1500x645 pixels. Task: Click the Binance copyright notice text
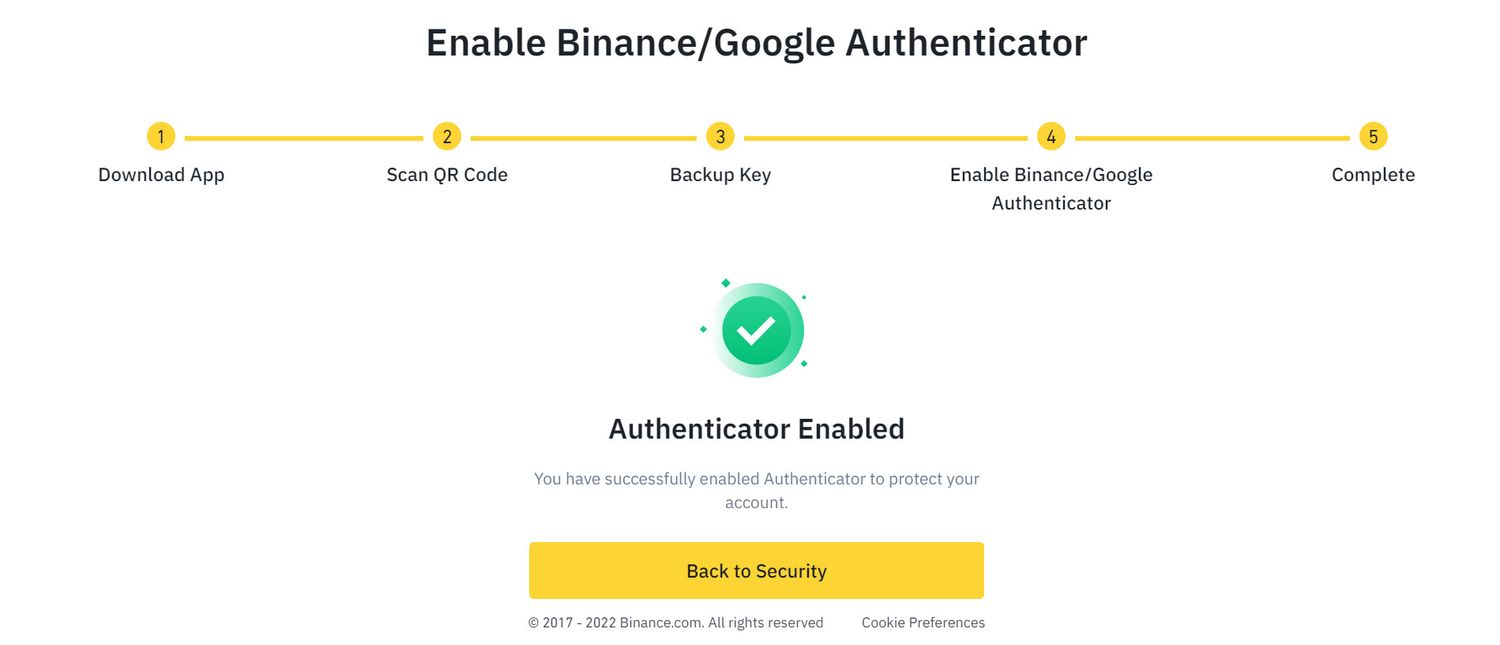tap(675, 622)
